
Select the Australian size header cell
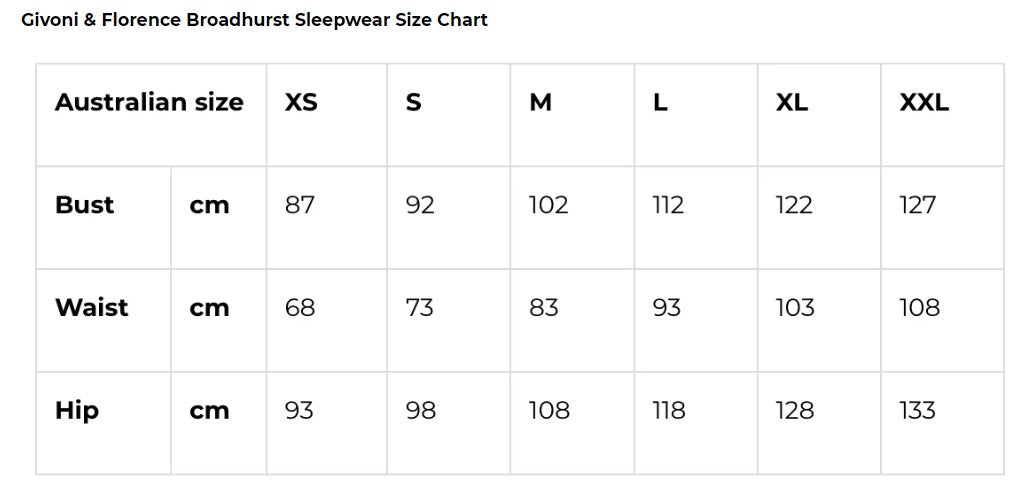tap(149, 102)
